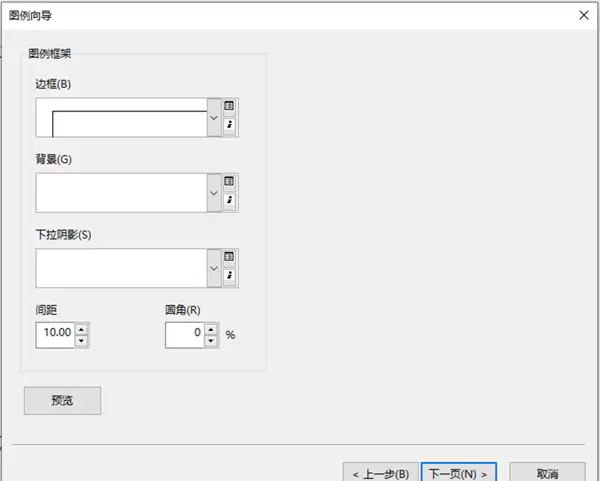
Task: Open the properties icon for 下拉阴影
Action: point(229,276)
